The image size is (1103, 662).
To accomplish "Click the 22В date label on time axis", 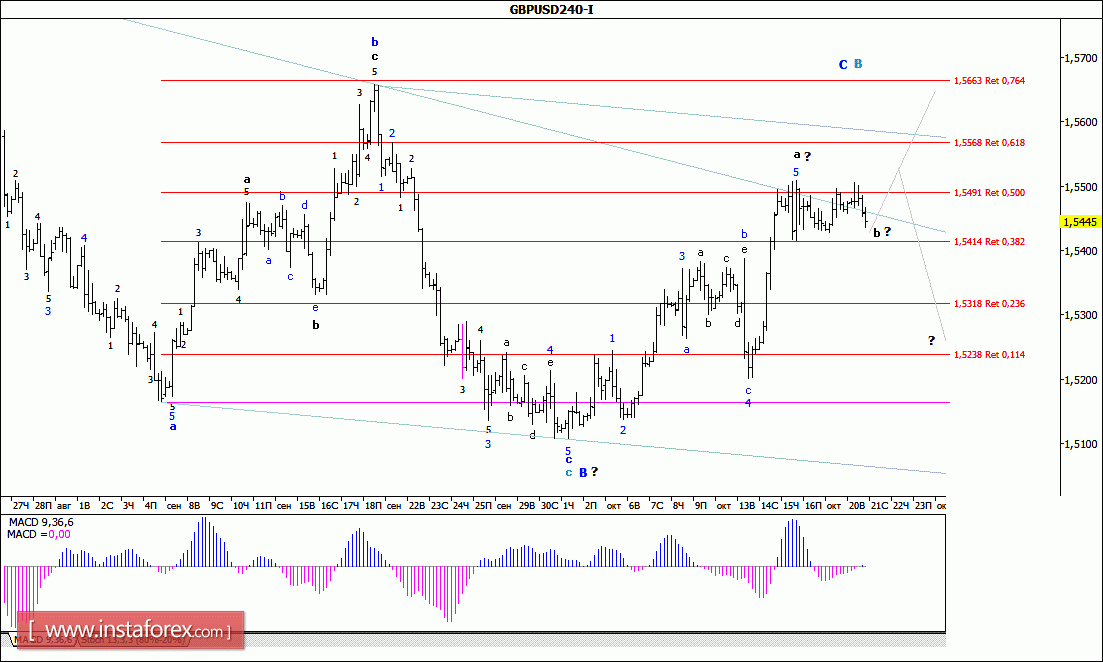I will tap(417, 506).
